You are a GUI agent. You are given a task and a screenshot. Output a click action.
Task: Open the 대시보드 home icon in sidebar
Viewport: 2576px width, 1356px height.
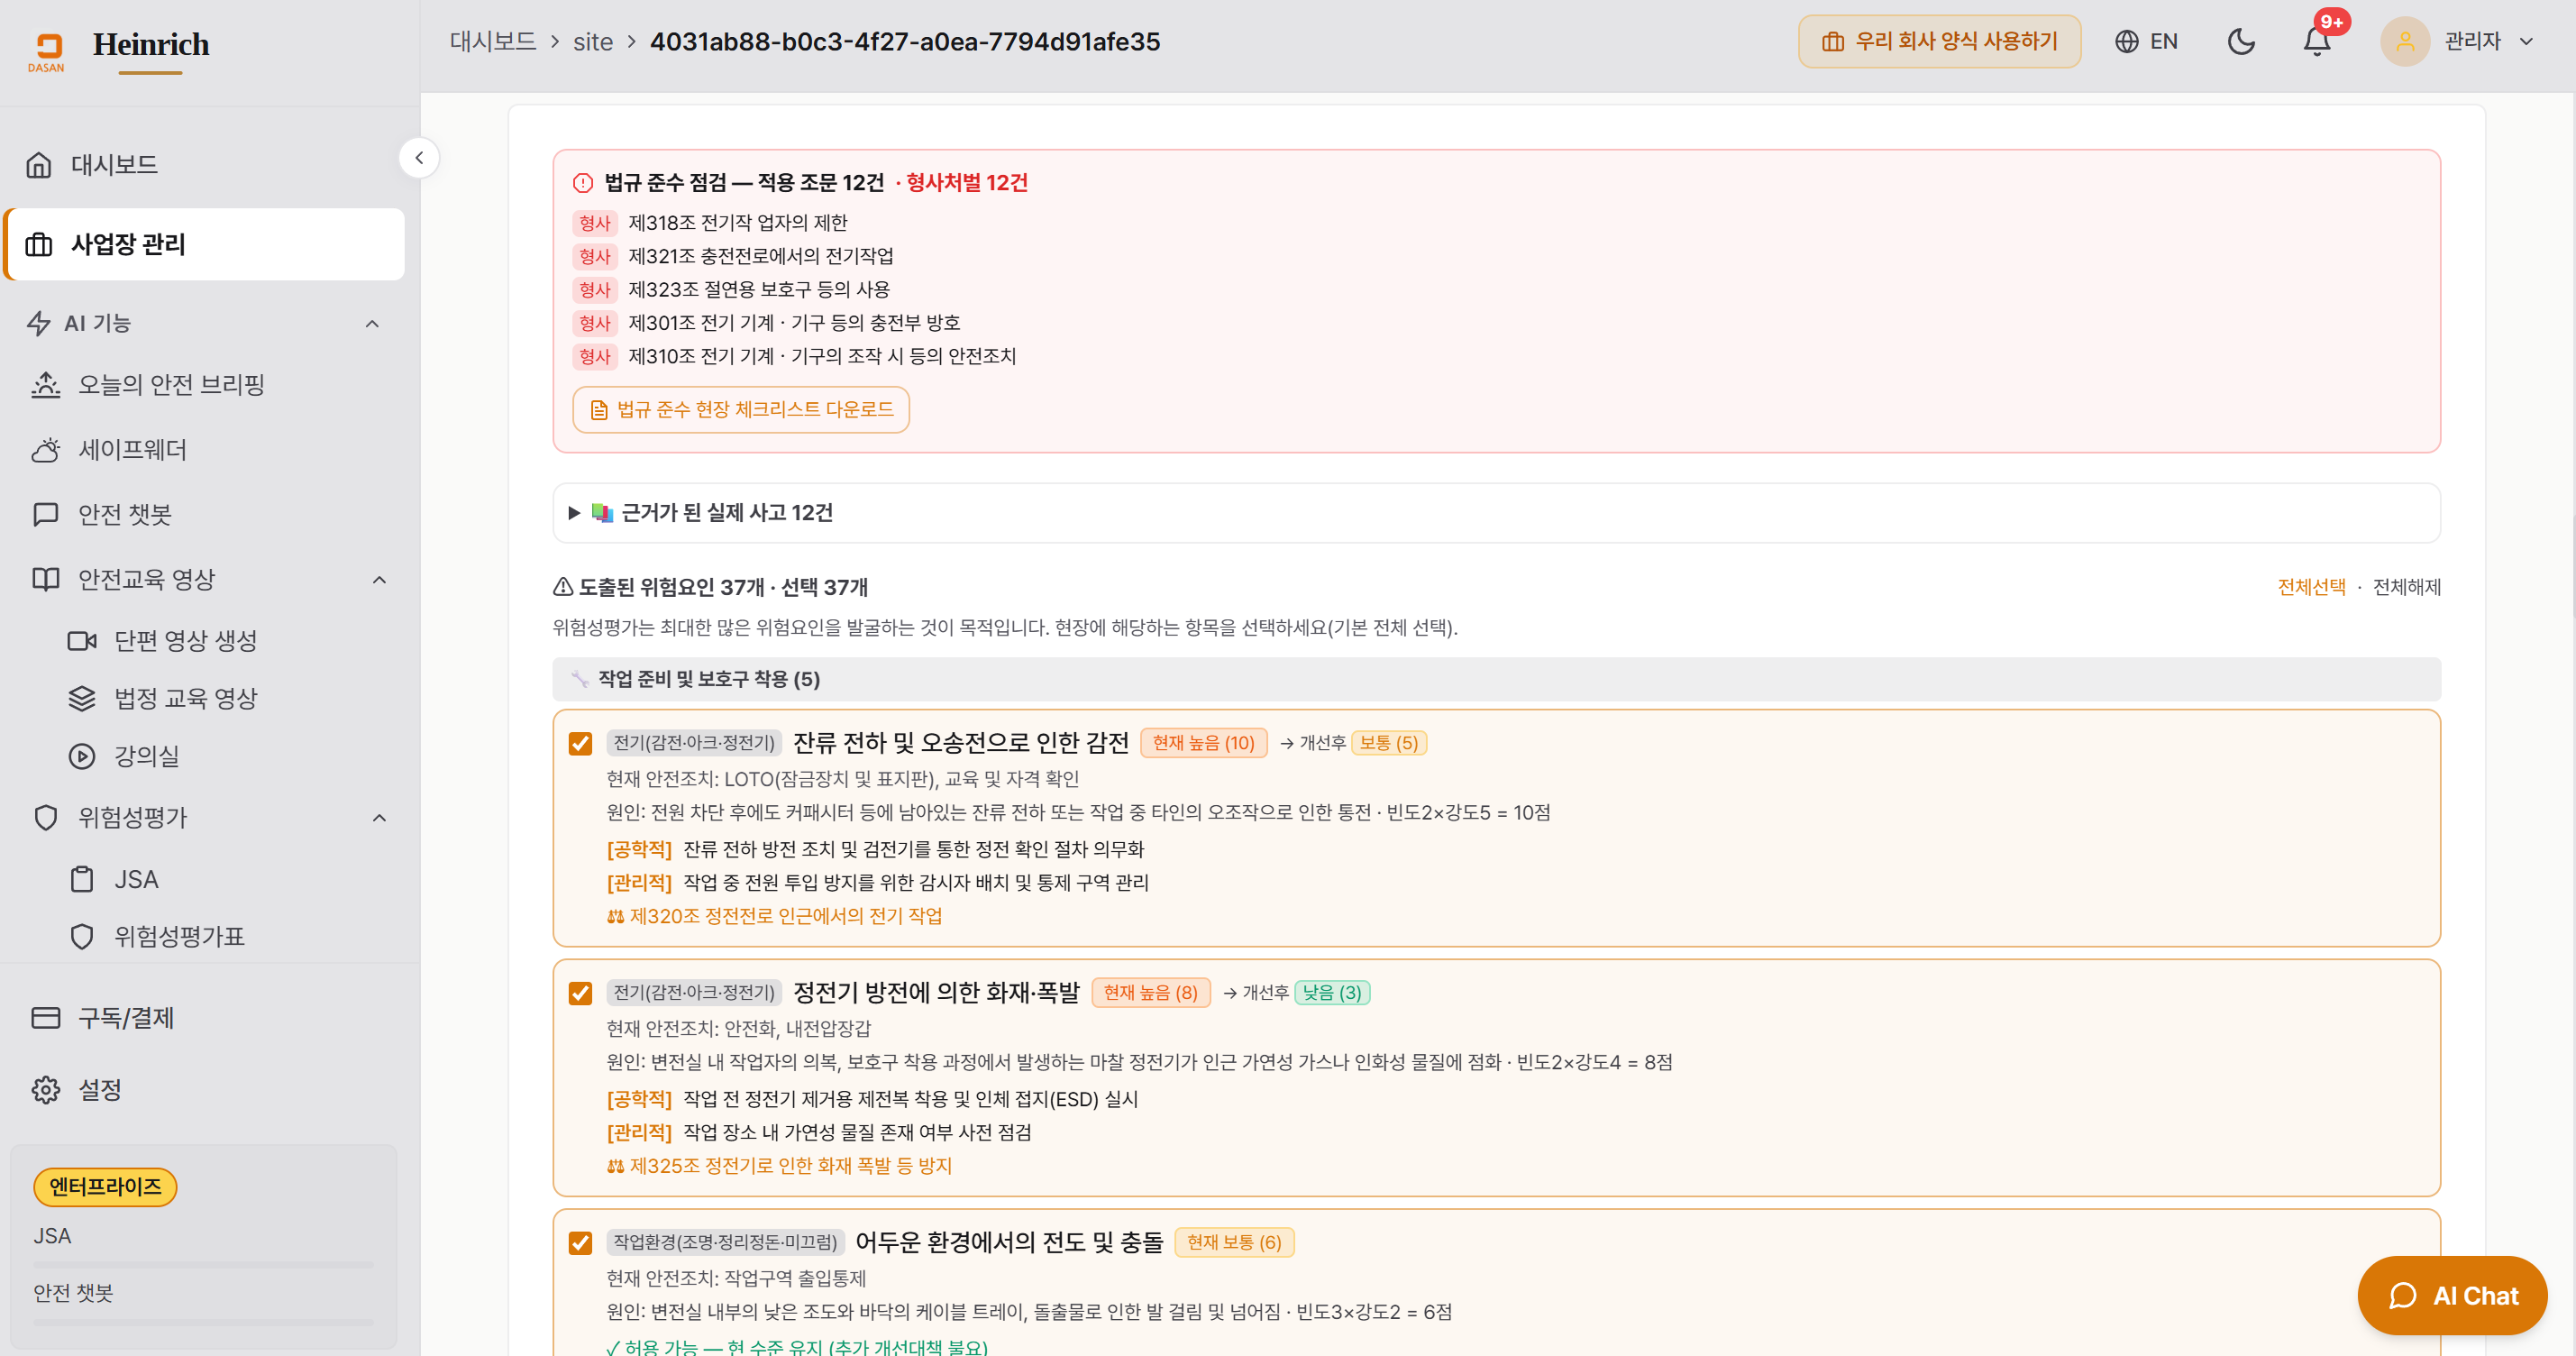[x=39, y=164]
